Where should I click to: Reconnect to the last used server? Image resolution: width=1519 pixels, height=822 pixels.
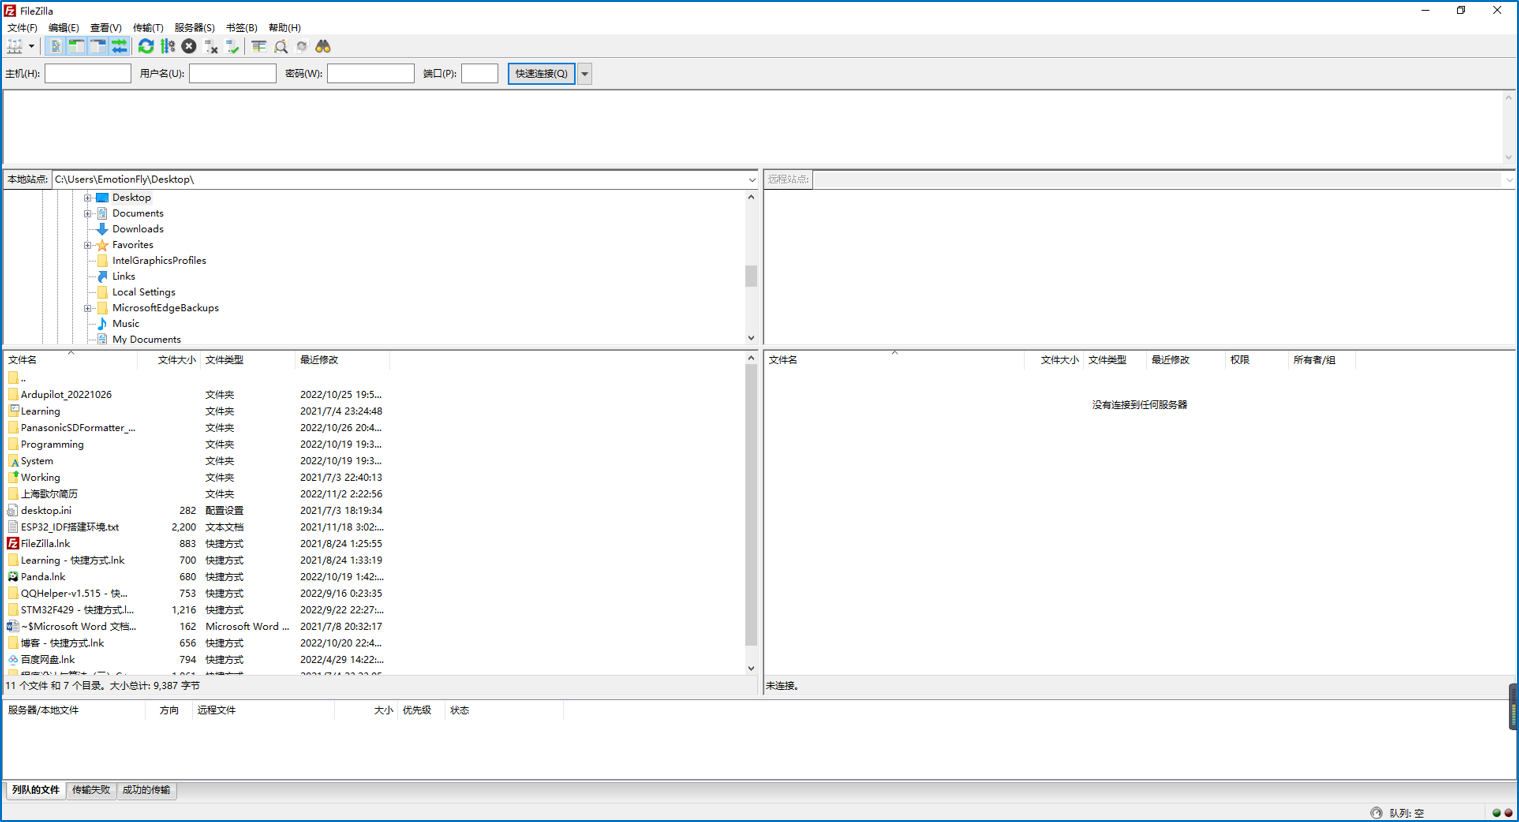tap(233, 46)
